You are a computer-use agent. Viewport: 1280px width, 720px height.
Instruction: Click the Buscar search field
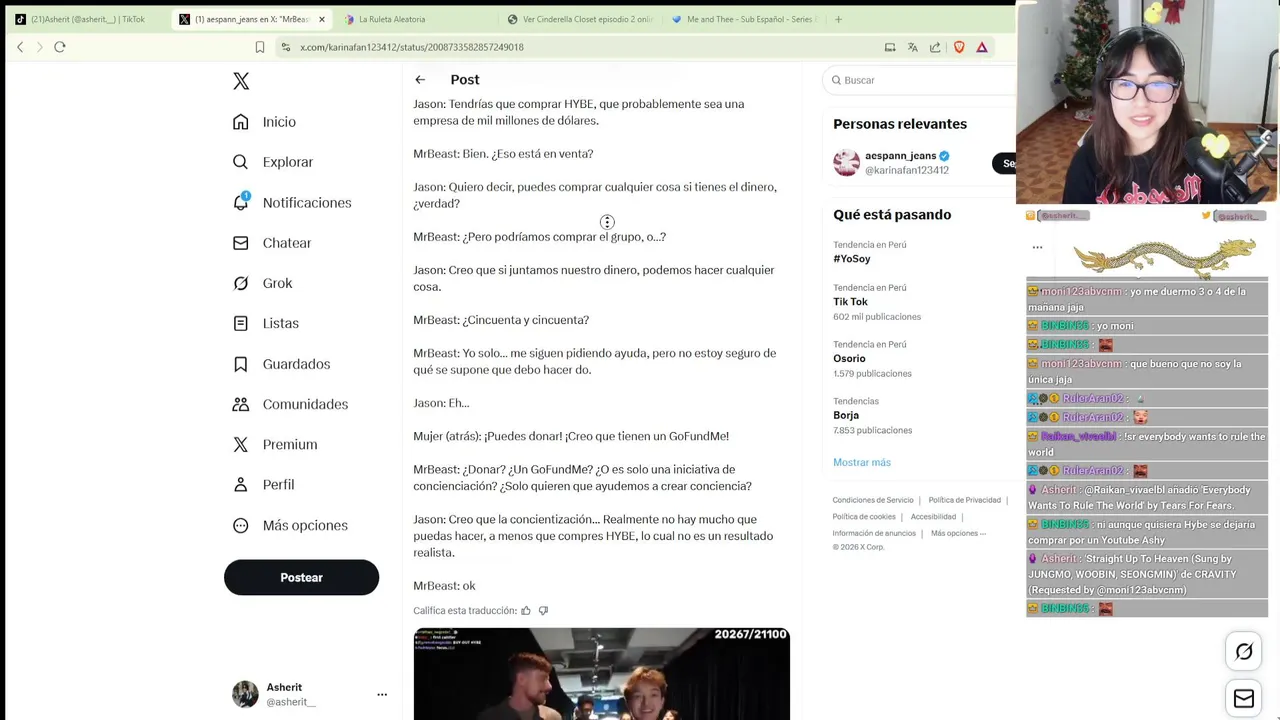pyautogui.click(x=920, y=80)
